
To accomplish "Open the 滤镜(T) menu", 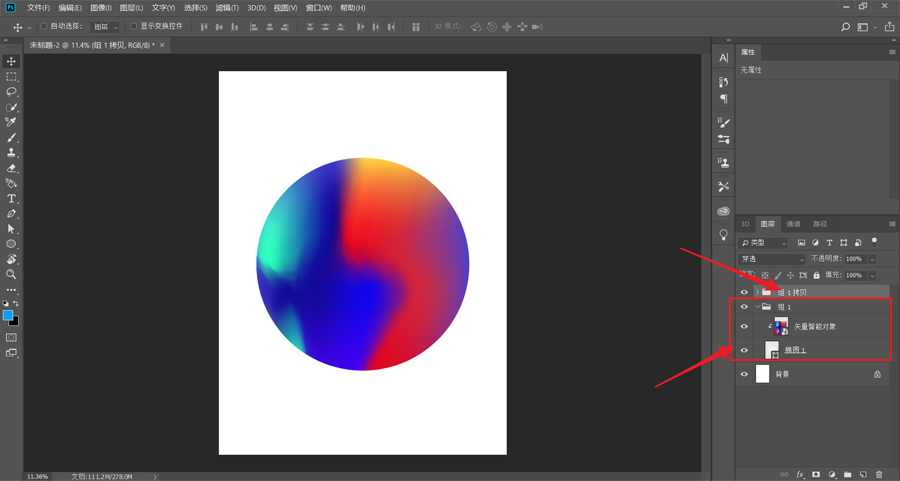I will point(227,8).
